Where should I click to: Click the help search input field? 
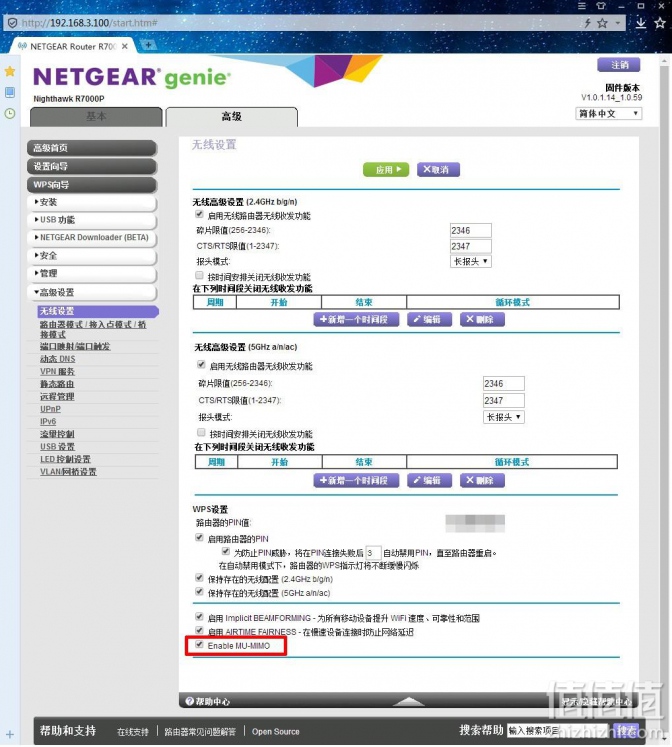coord(558,730)
